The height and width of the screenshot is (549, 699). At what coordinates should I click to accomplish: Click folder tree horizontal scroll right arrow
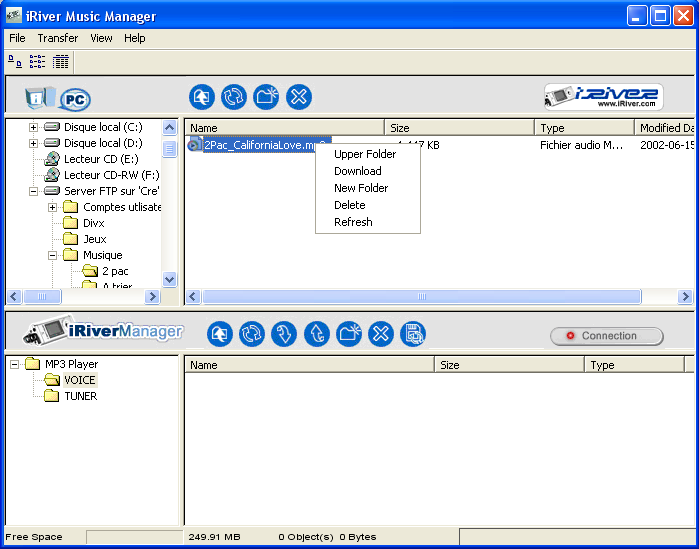pos(152,296)
